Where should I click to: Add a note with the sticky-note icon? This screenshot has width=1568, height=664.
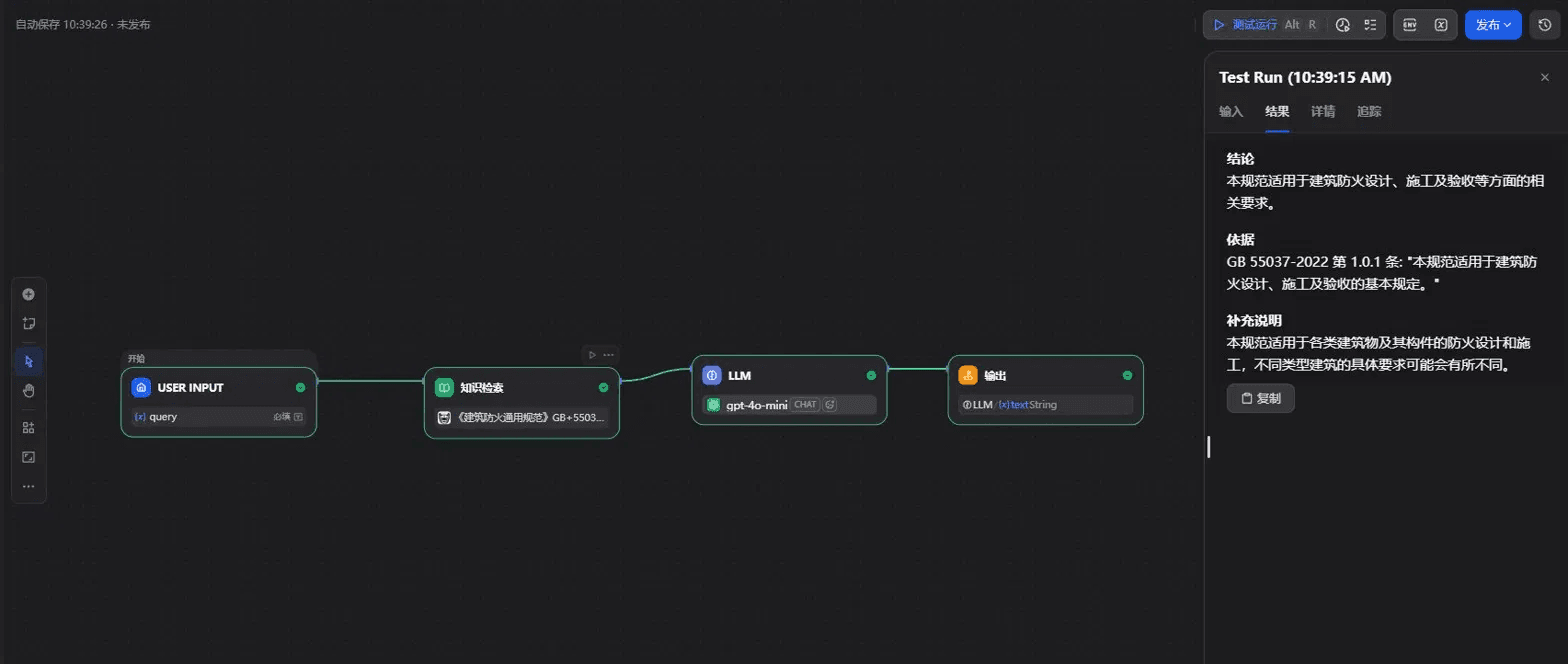point(28,323)
